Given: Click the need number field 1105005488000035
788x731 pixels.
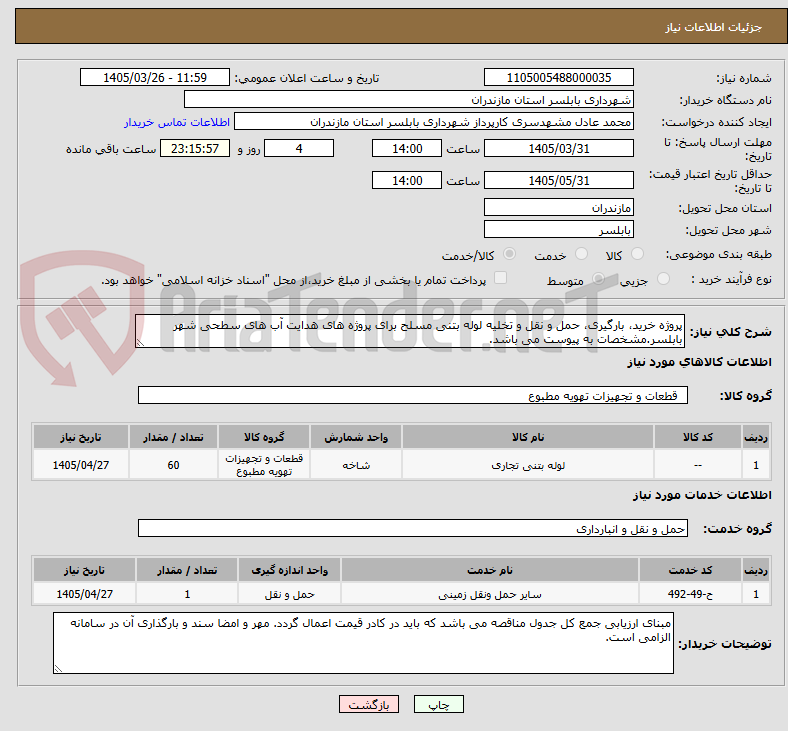Looking at the screenshot, I should [559, 78].
